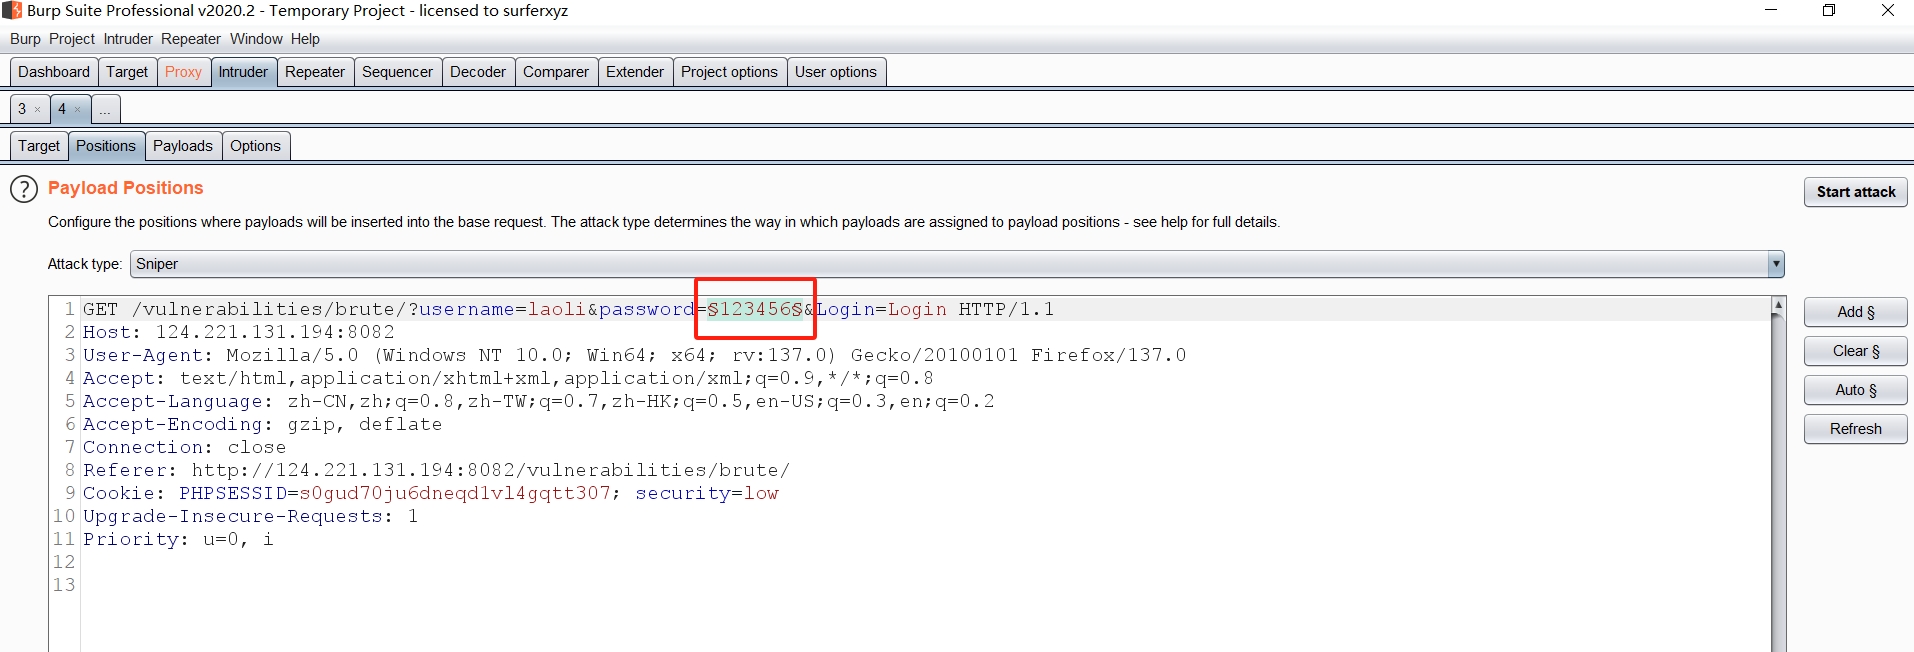Open the Window menu
Screen dimensions: 1914x652
[x=256, y=39]
